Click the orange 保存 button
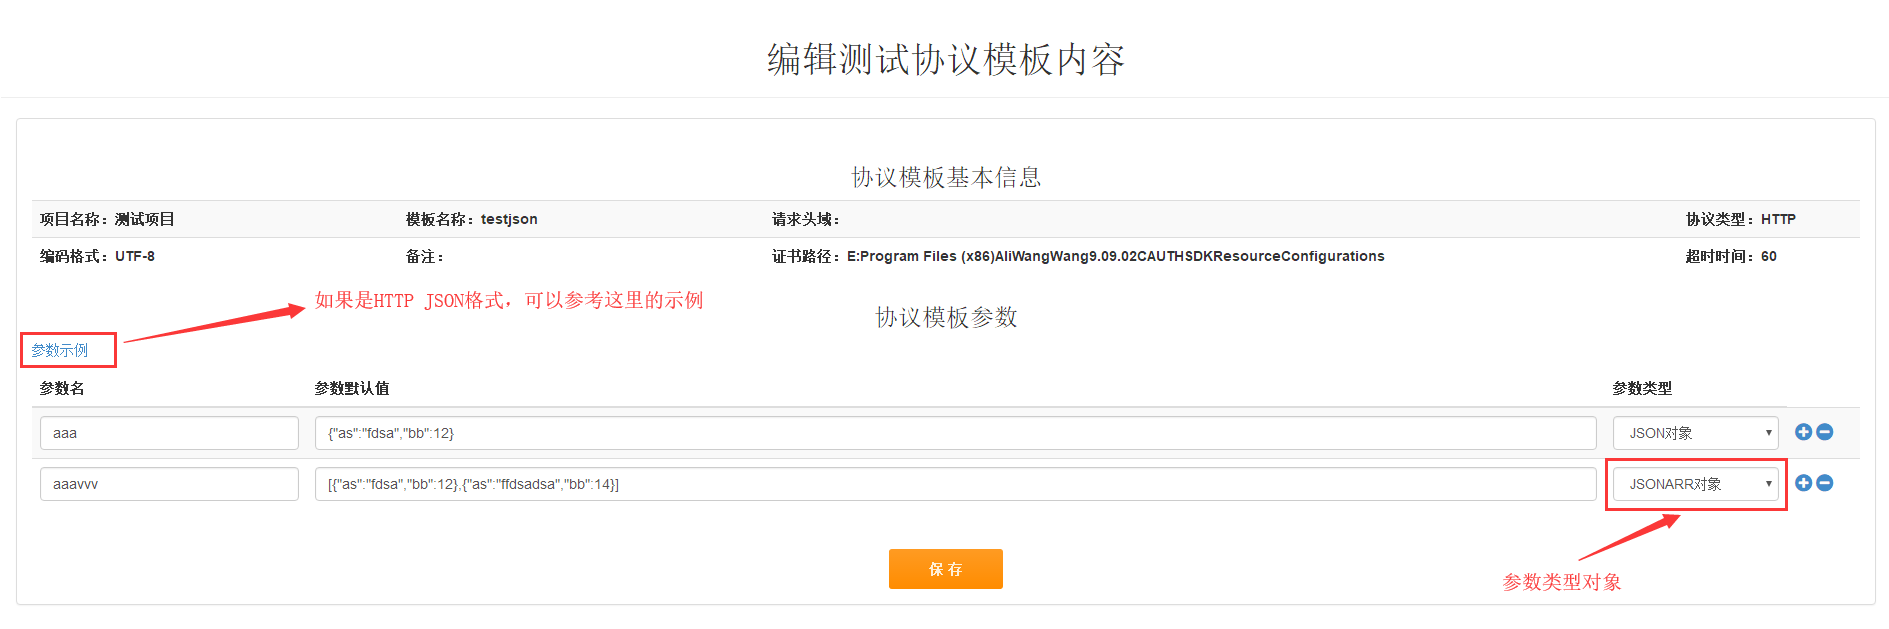Image resolution: width=1889 pixels, height=629 pixels. (x=945, y=569)
